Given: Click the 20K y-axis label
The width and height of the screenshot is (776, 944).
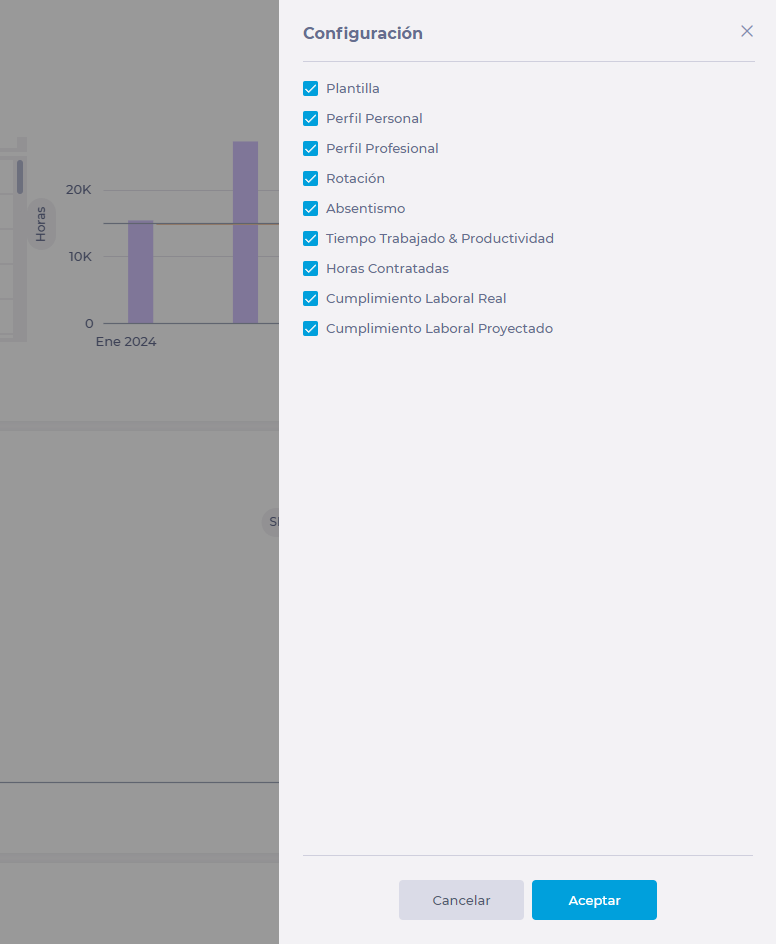Looking at the screenshot, I should coord(79,190).
